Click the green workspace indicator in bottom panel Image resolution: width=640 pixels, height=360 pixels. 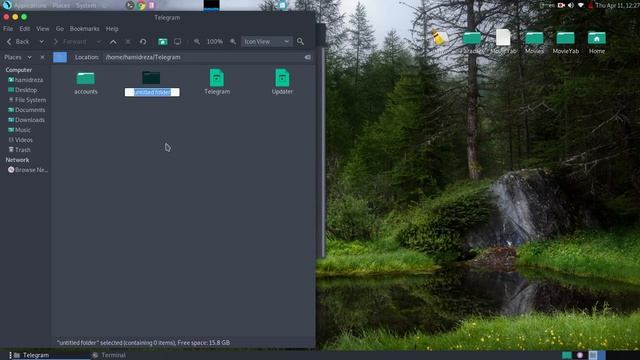tap(567, 355)
